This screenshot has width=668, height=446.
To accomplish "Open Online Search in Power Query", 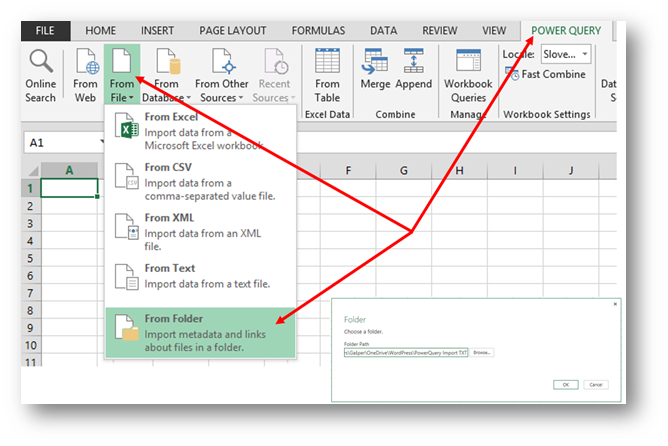I will [x=40, y=75].
